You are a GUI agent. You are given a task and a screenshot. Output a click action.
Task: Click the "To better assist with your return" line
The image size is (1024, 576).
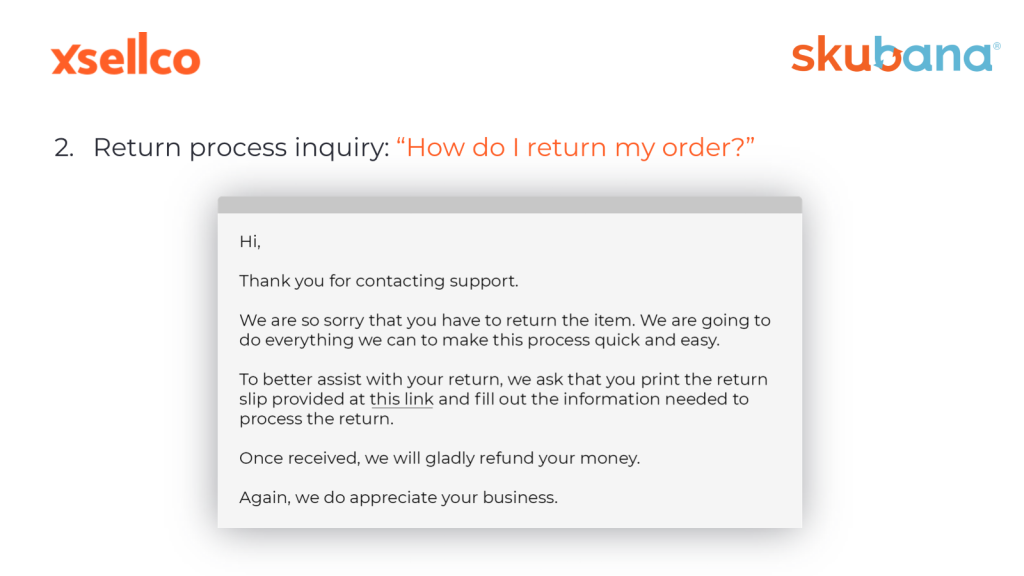point(504,379)
